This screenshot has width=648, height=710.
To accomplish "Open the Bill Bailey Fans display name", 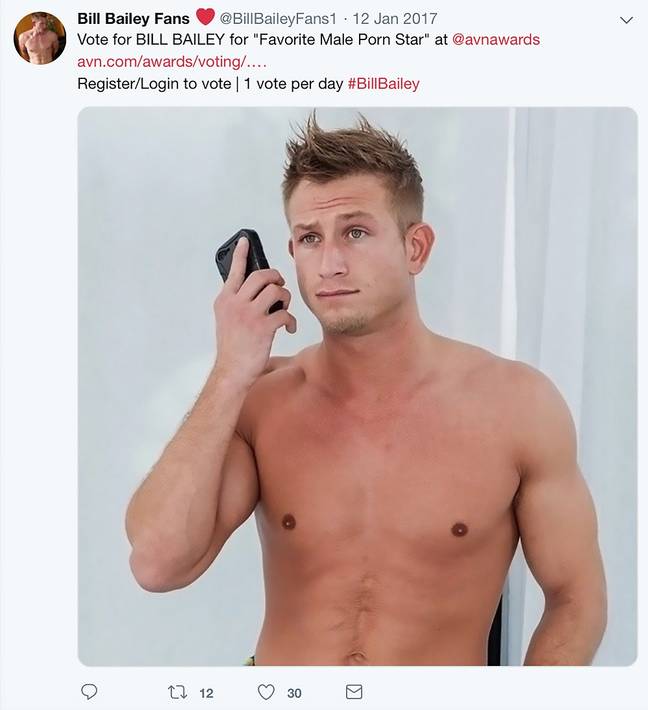I will point(133,19).
